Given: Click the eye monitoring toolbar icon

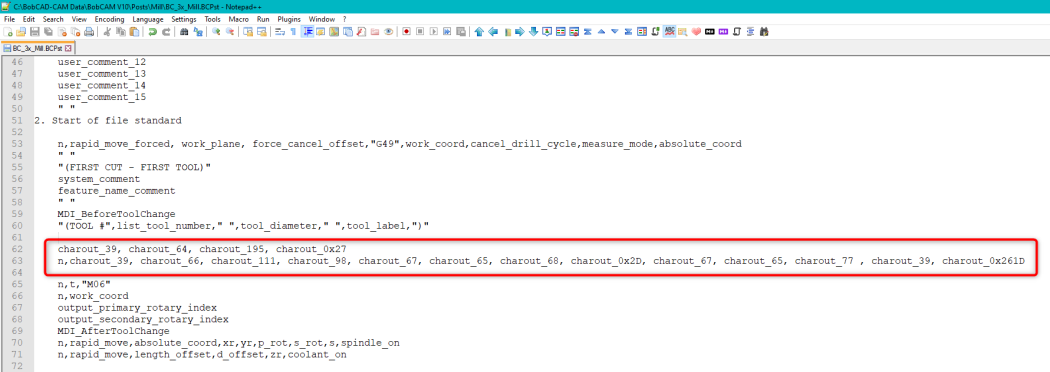Looking at the screenshot, I should pyautogui.click(x=388, y=31).
